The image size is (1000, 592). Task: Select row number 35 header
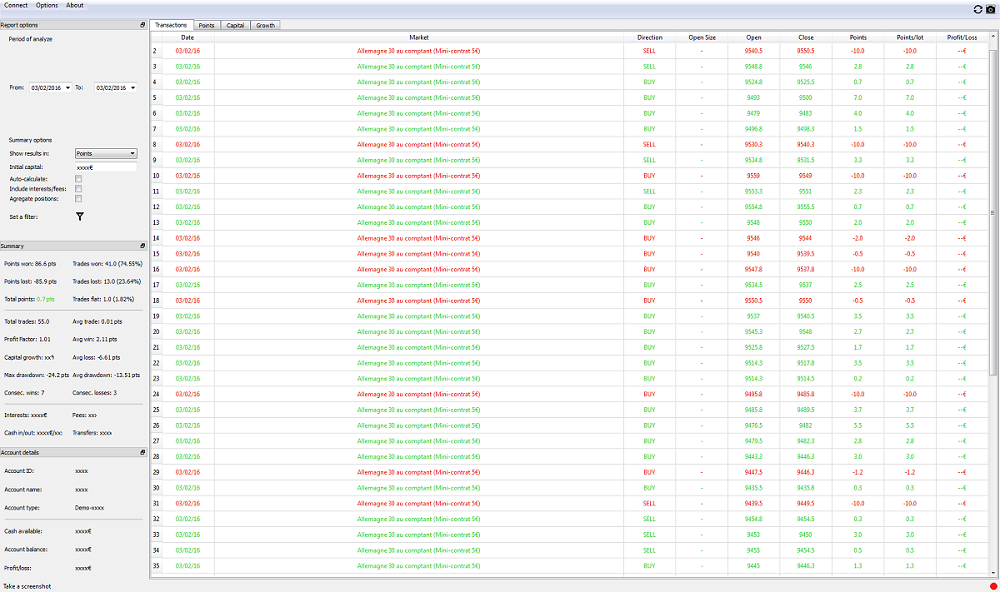pyautogui.click(x=156, y=566)
